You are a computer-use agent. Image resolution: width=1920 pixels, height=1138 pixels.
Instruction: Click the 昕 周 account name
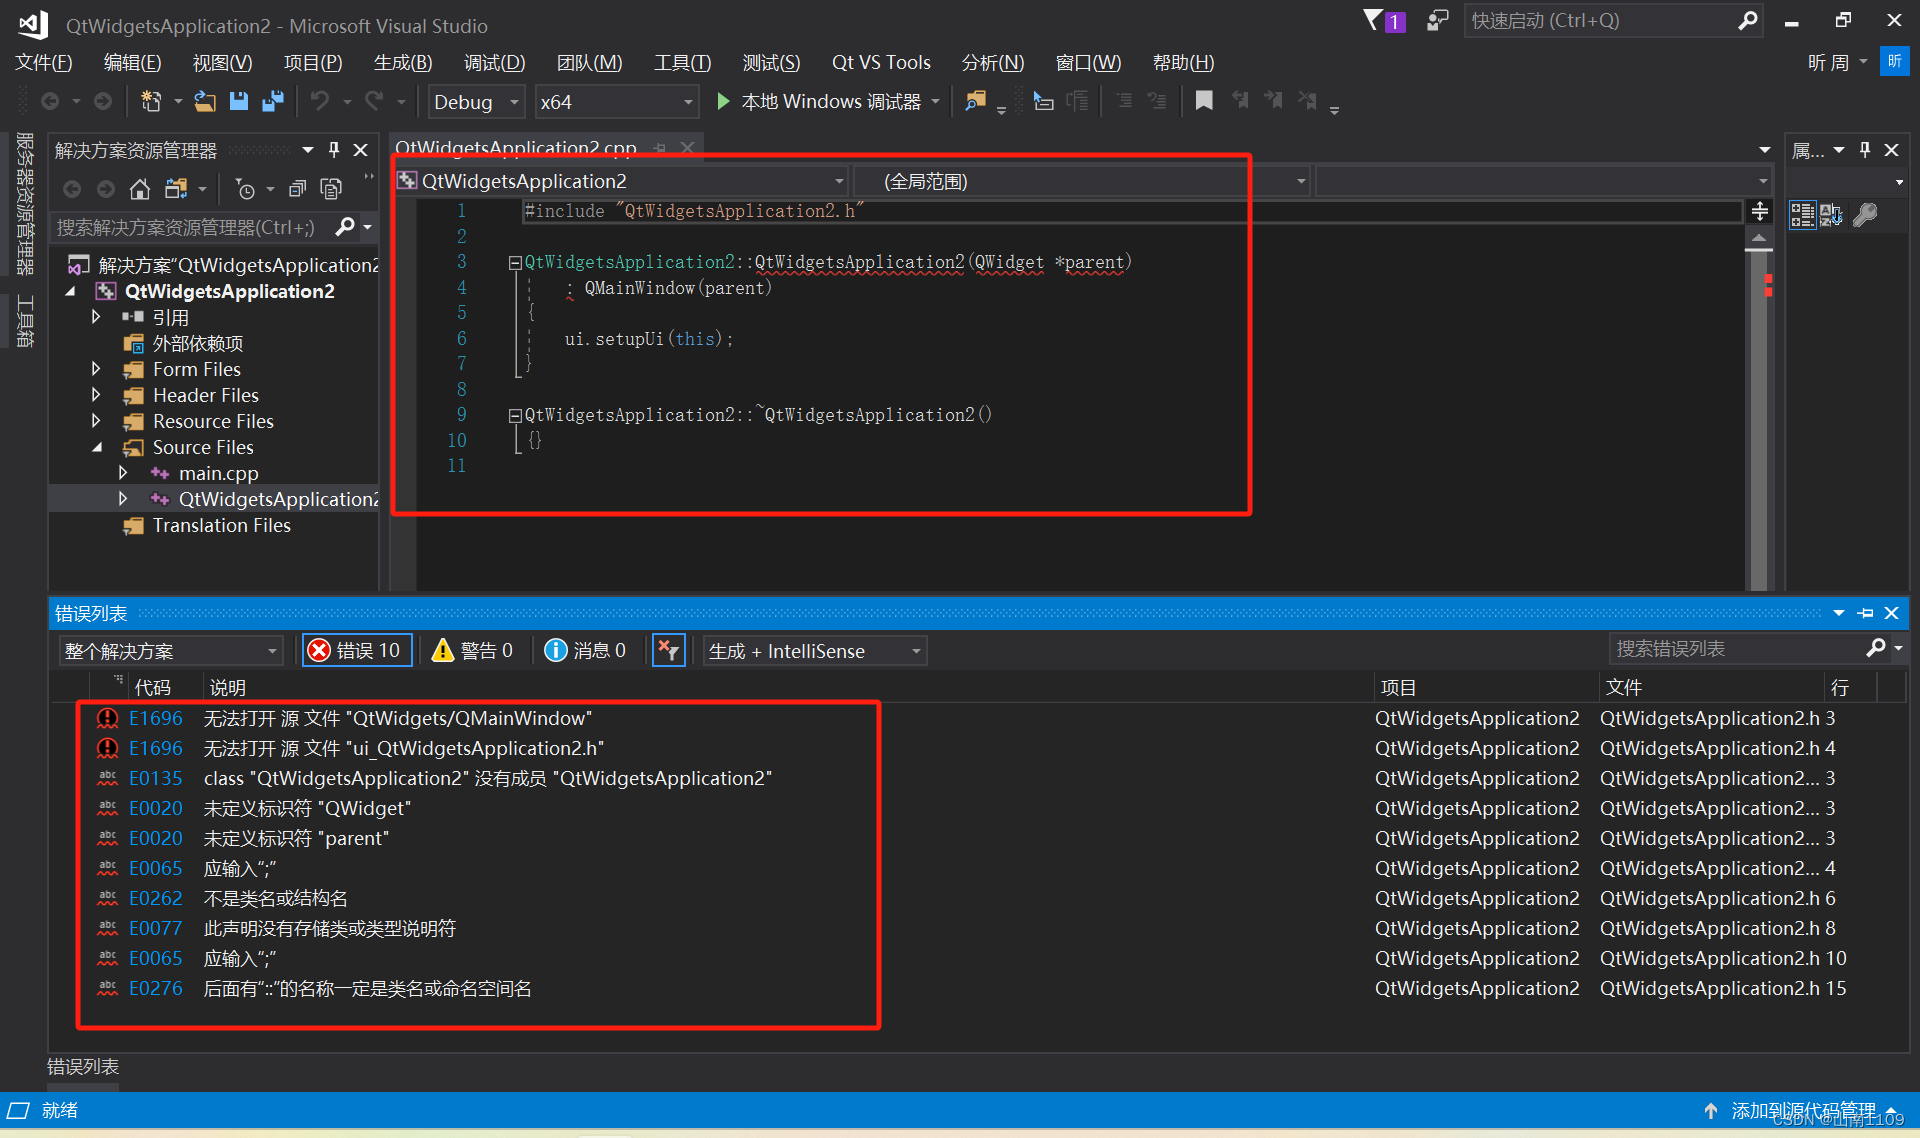pyautogui.click(x=1828, y=63)
